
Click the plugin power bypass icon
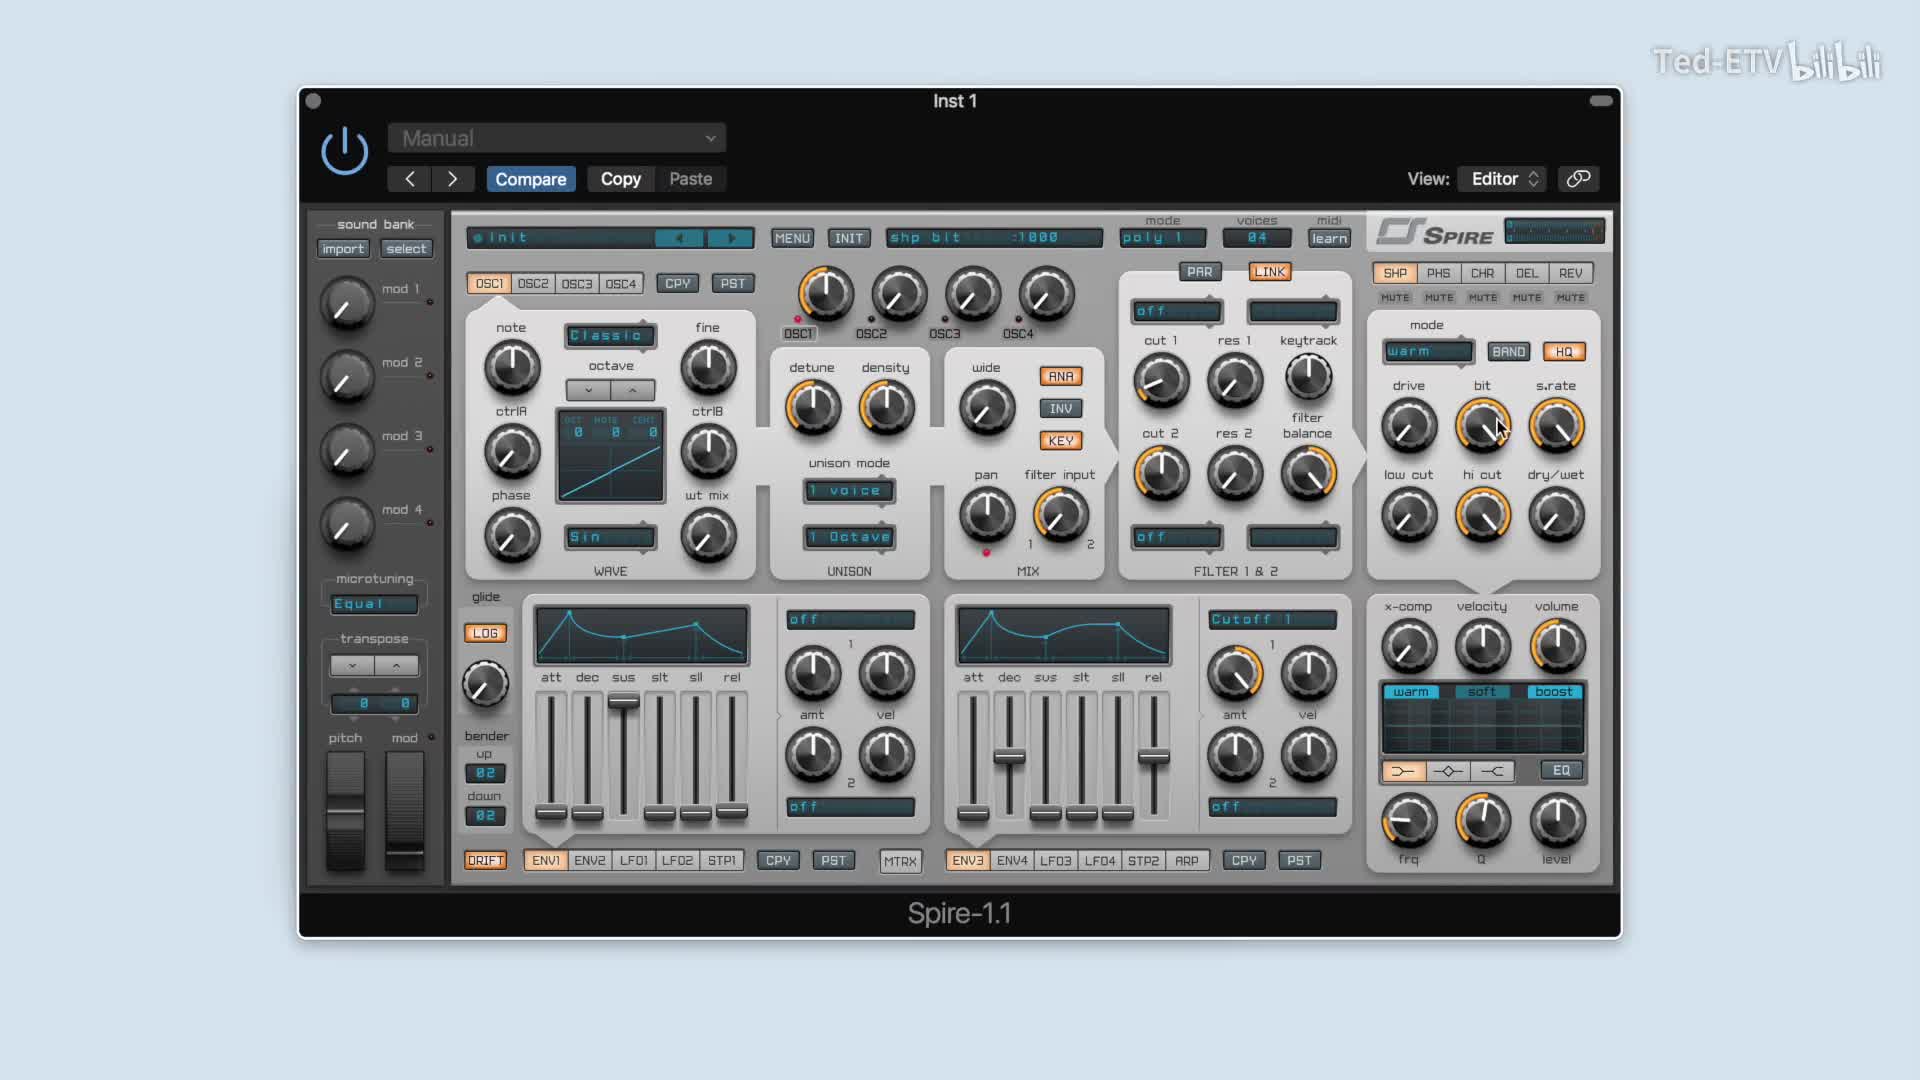(x=344, y=151)
